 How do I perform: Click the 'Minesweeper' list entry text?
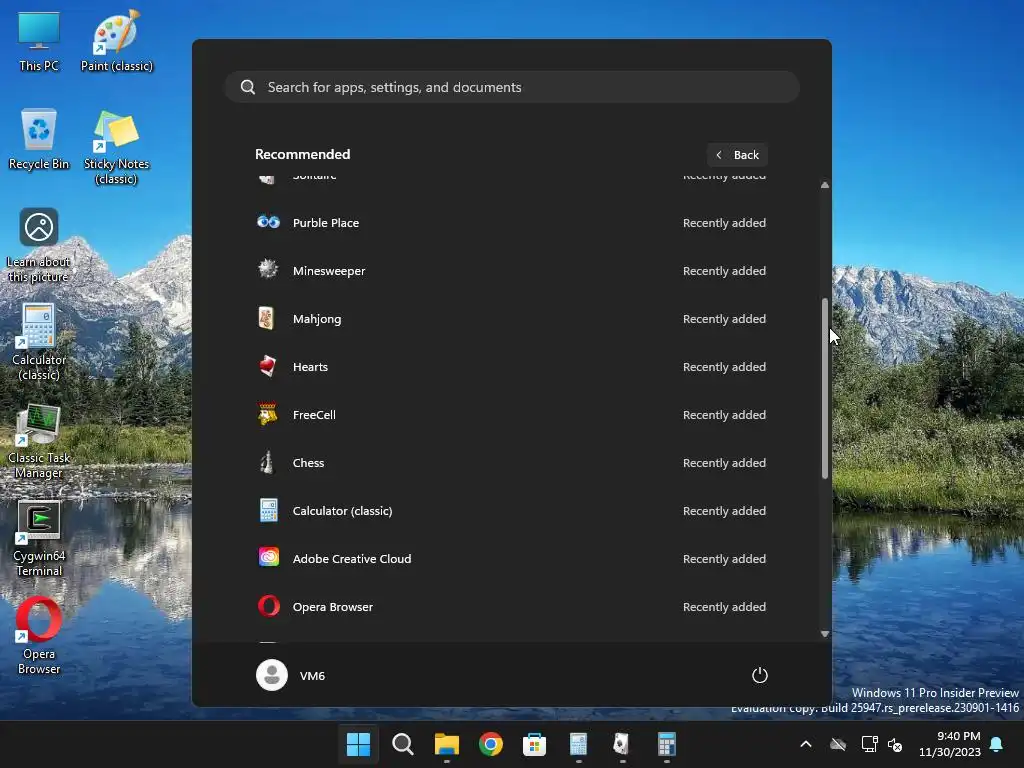point(329,270)
